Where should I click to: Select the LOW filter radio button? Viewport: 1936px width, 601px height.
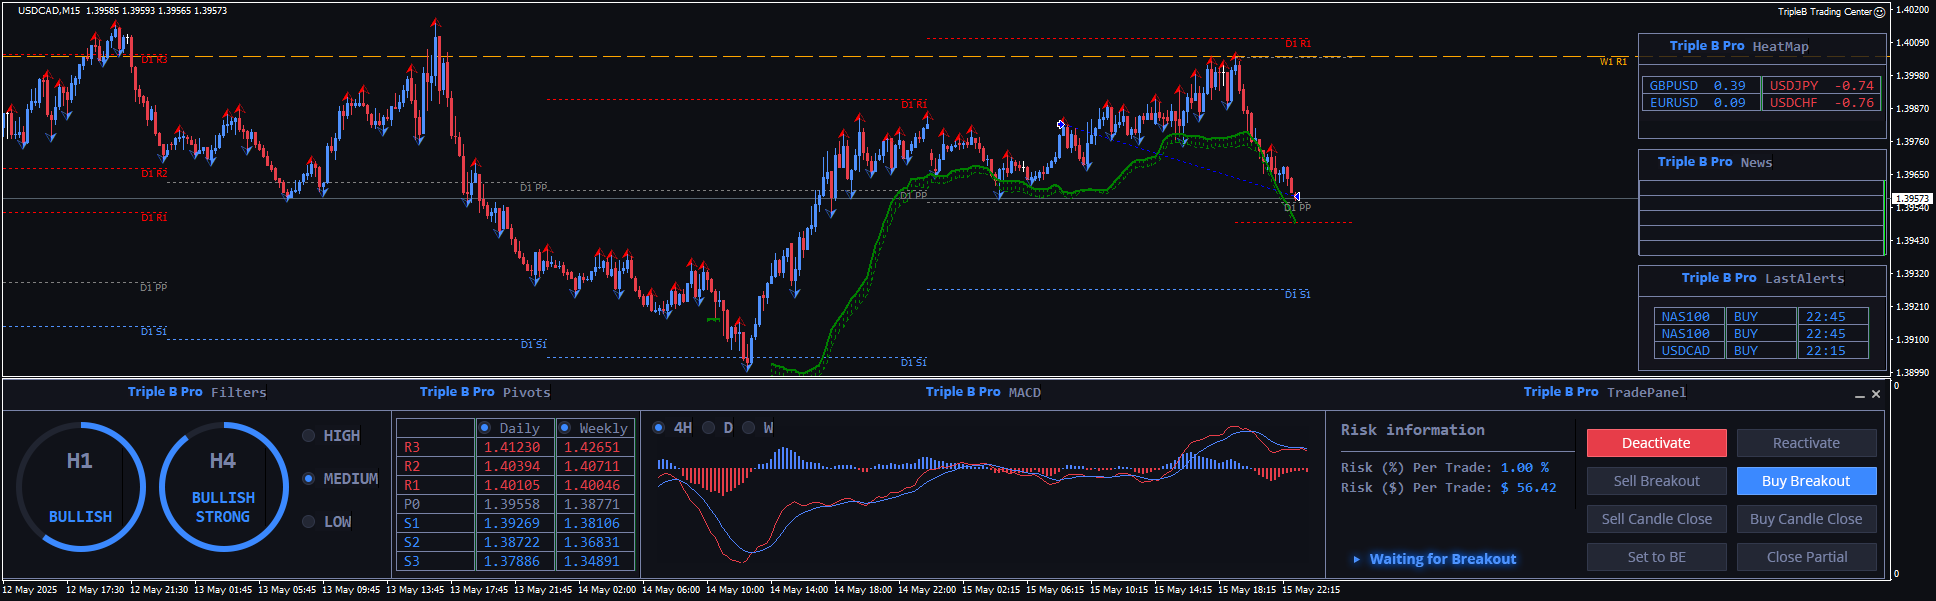[309, 522]
